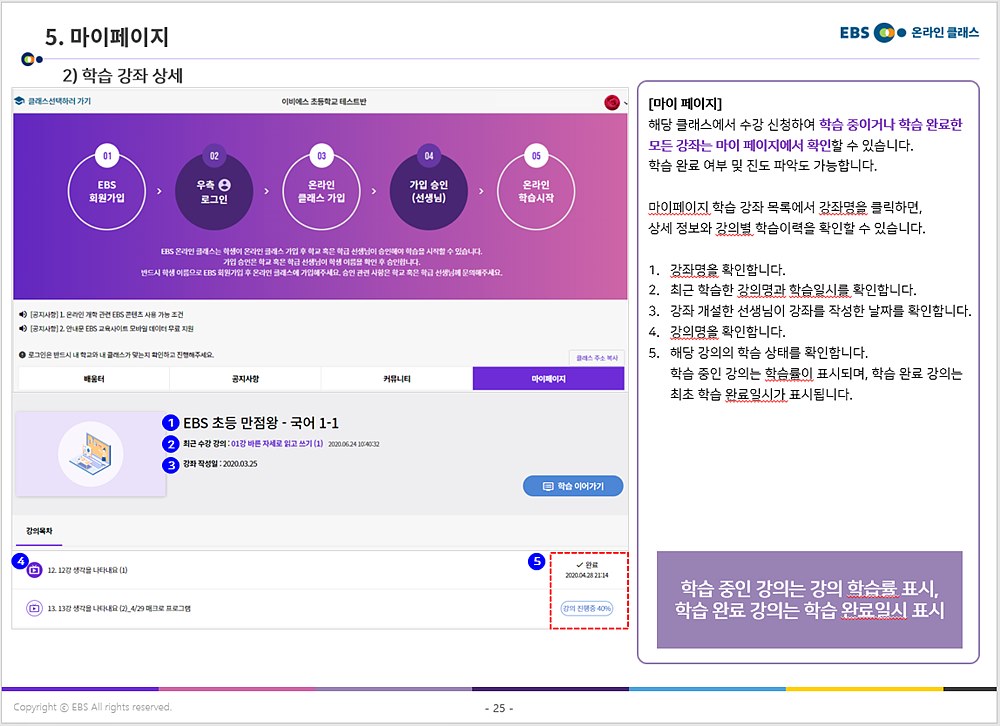Click the play icon for 12강 생각을 나타내요 (1)
This screenshot has height=726, width=1000.
(34, 570)
